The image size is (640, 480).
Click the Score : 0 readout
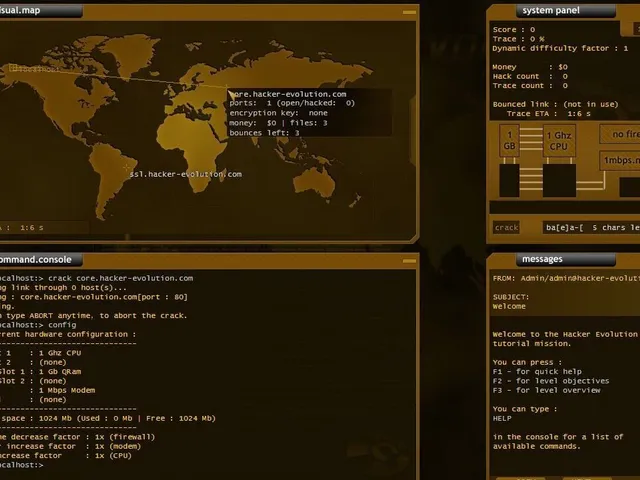513,29
